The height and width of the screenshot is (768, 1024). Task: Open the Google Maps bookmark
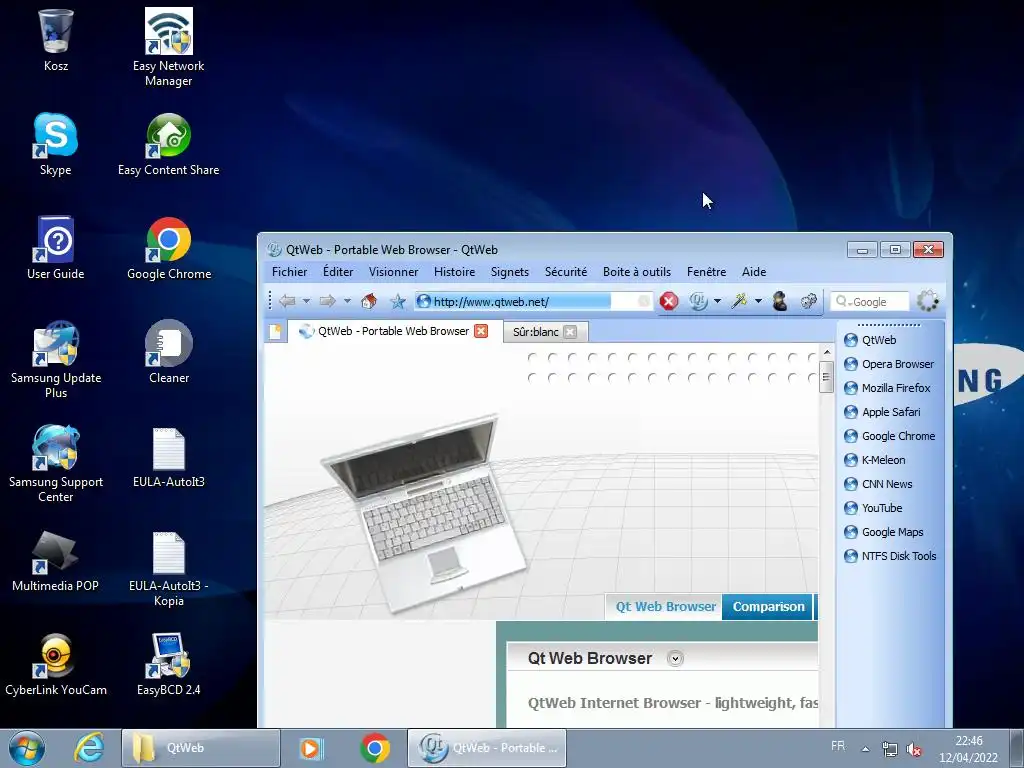click(884, 532)
